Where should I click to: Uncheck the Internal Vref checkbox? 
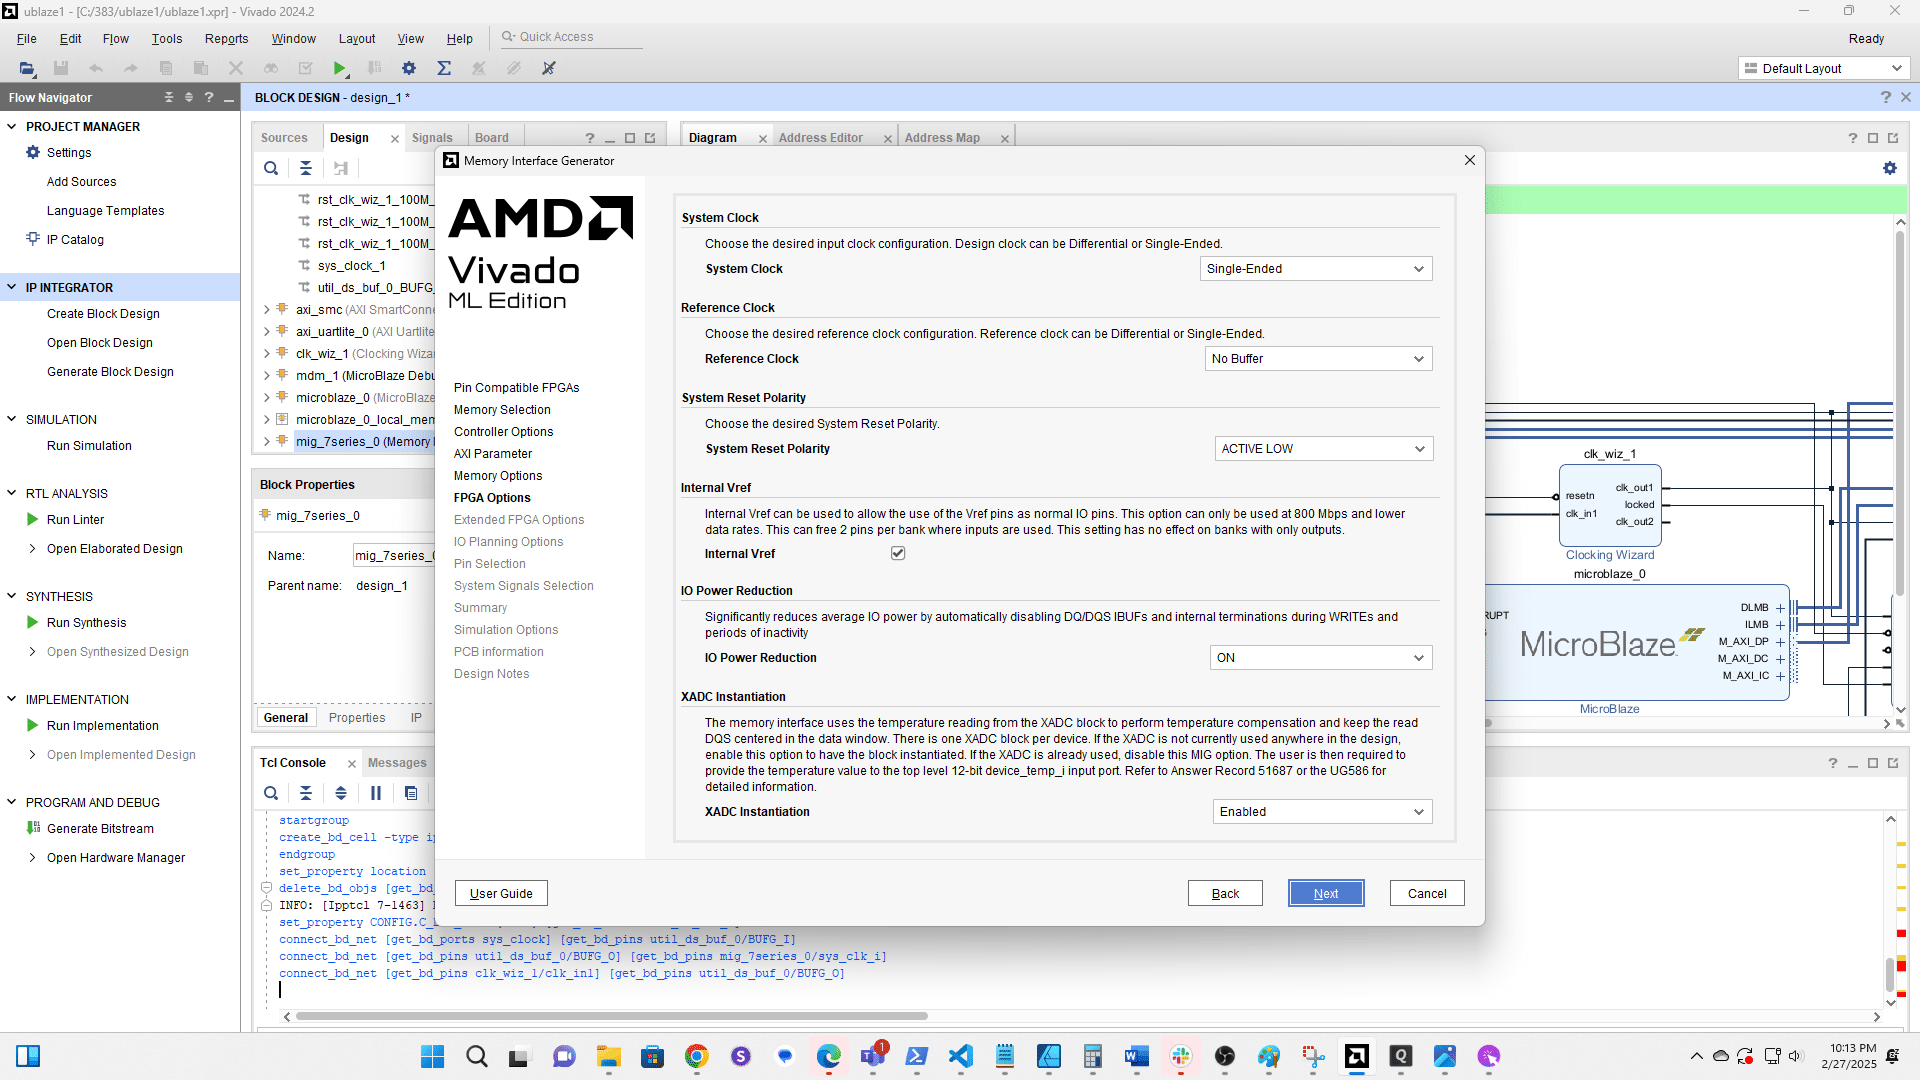click(897, 552)
